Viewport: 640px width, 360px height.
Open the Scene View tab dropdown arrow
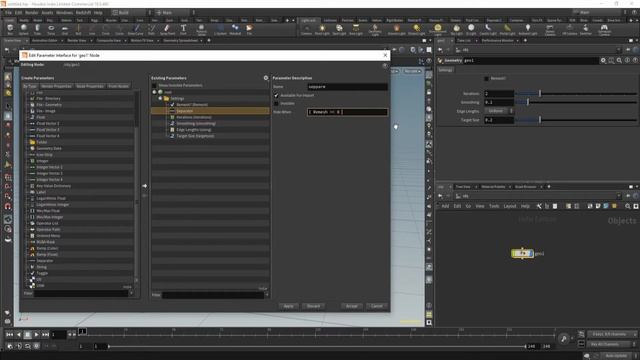(x=27, y=41)
